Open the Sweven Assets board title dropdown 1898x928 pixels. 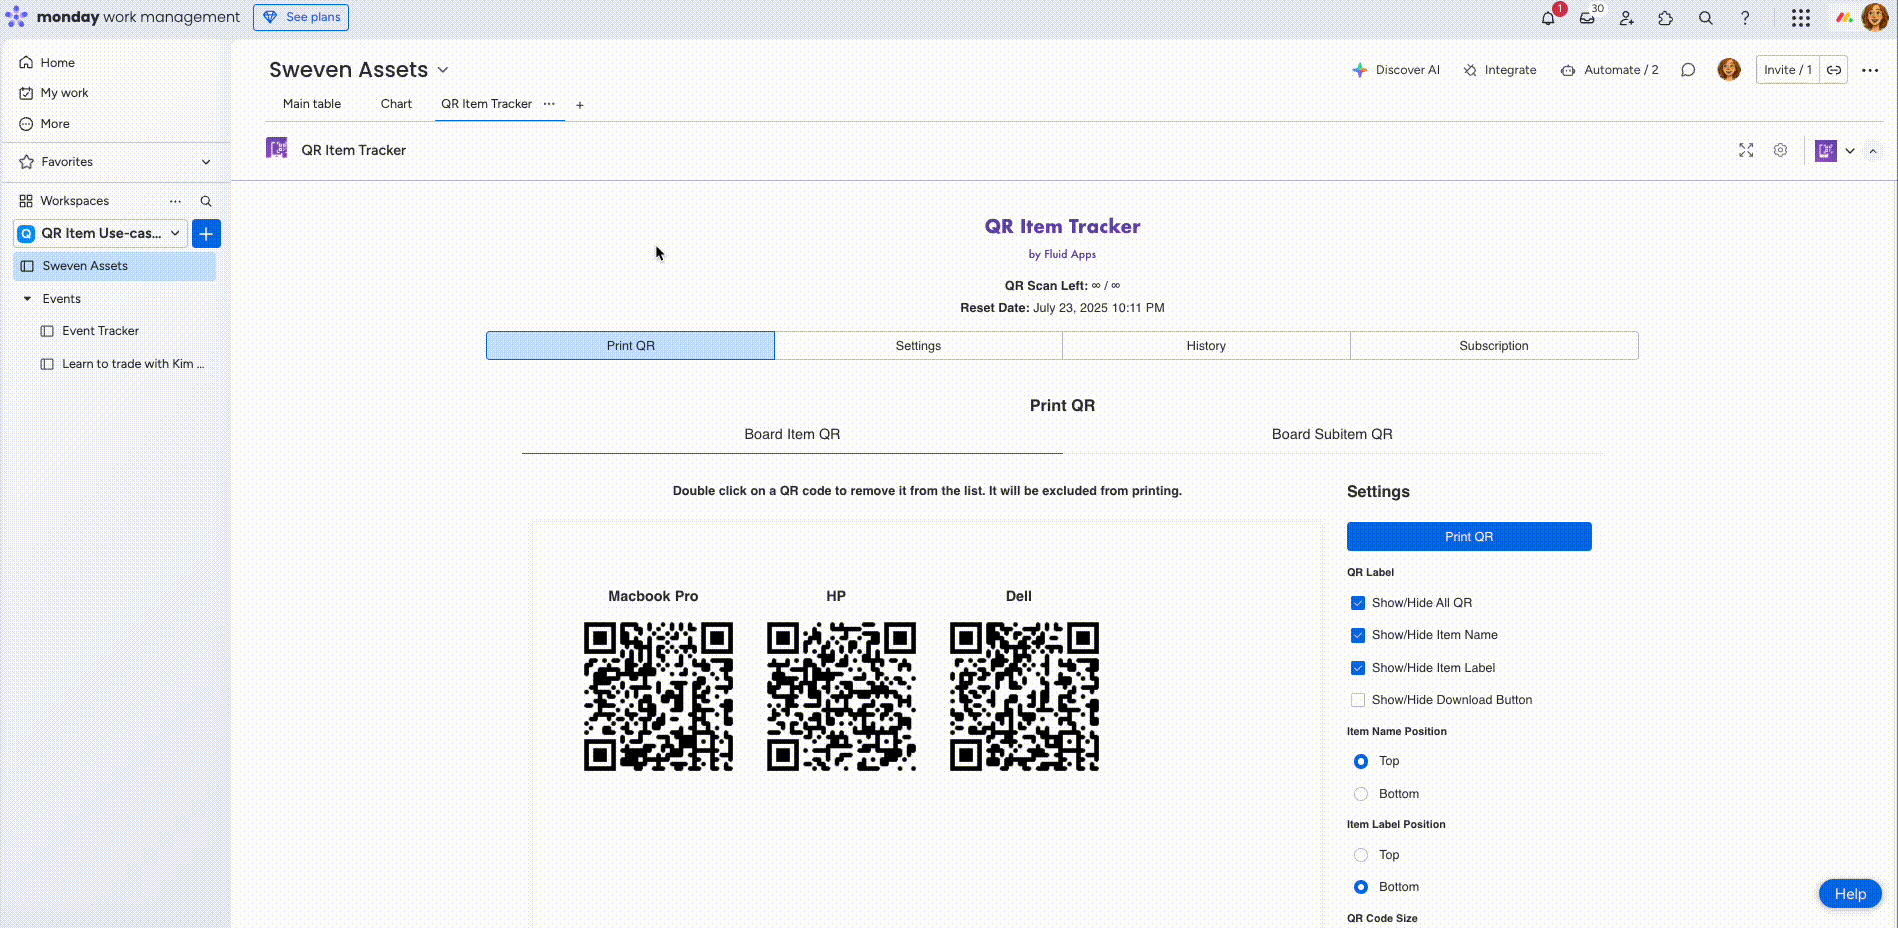[x=443, y=70]
